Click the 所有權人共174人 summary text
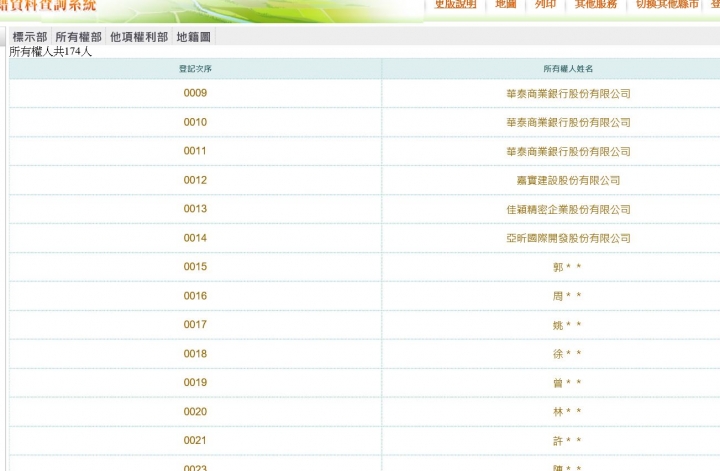Screen dimensions: 720x471 click(x=51, y=51)
